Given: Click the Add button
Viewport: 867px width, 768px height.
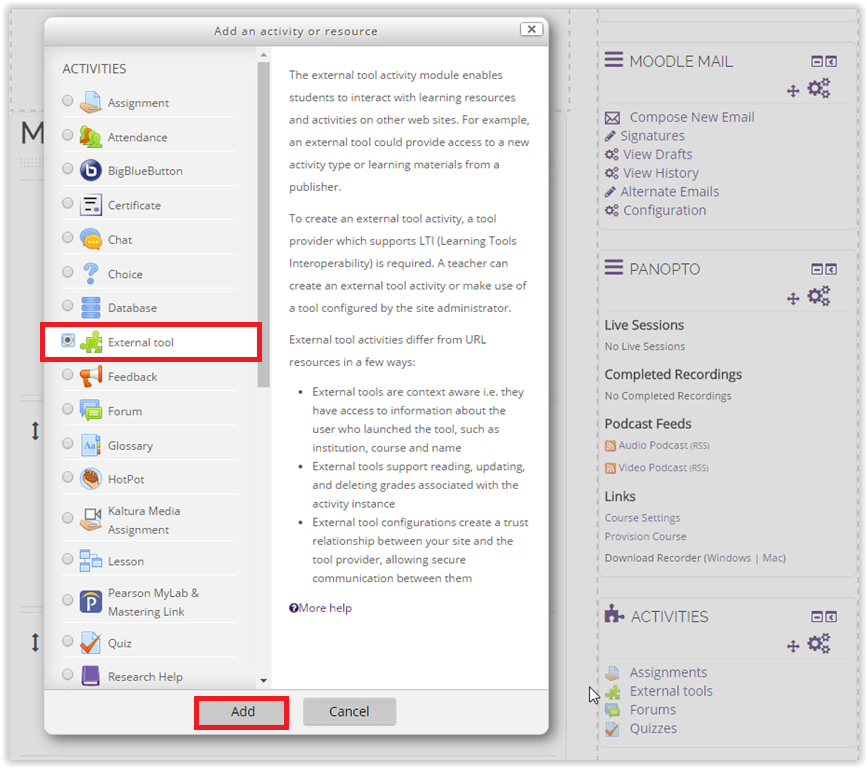Looking at the screenshot, I should (242, 712).
